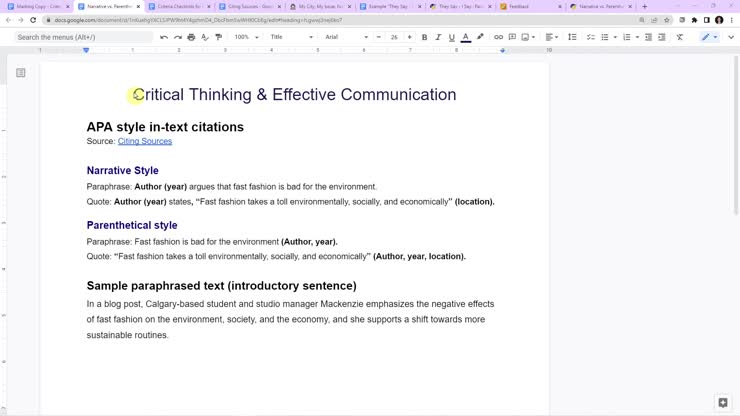Screen dimensions: 740x416
Task: Click the Explore button at bottom right
Action: click(x=723, y=402)
